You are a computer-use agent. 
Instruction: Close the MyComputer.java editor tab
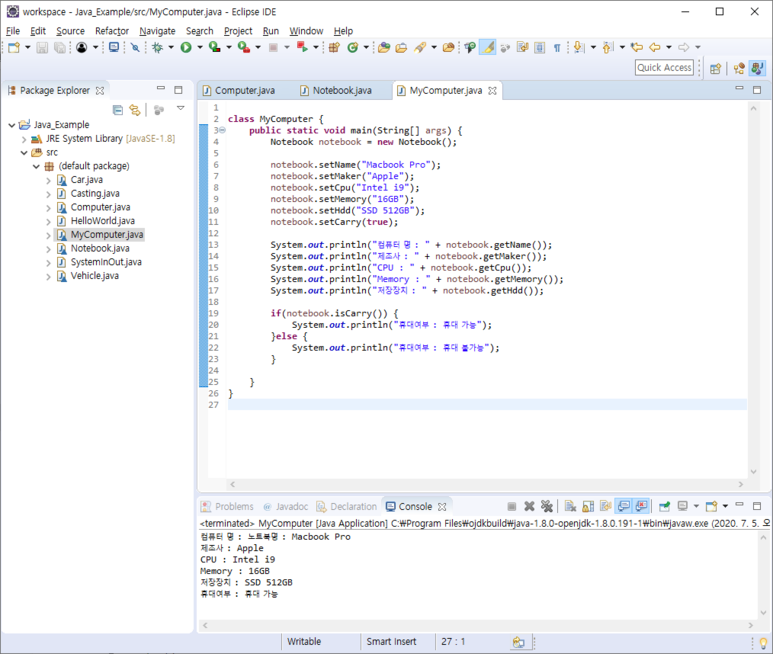tap(492, 91)
